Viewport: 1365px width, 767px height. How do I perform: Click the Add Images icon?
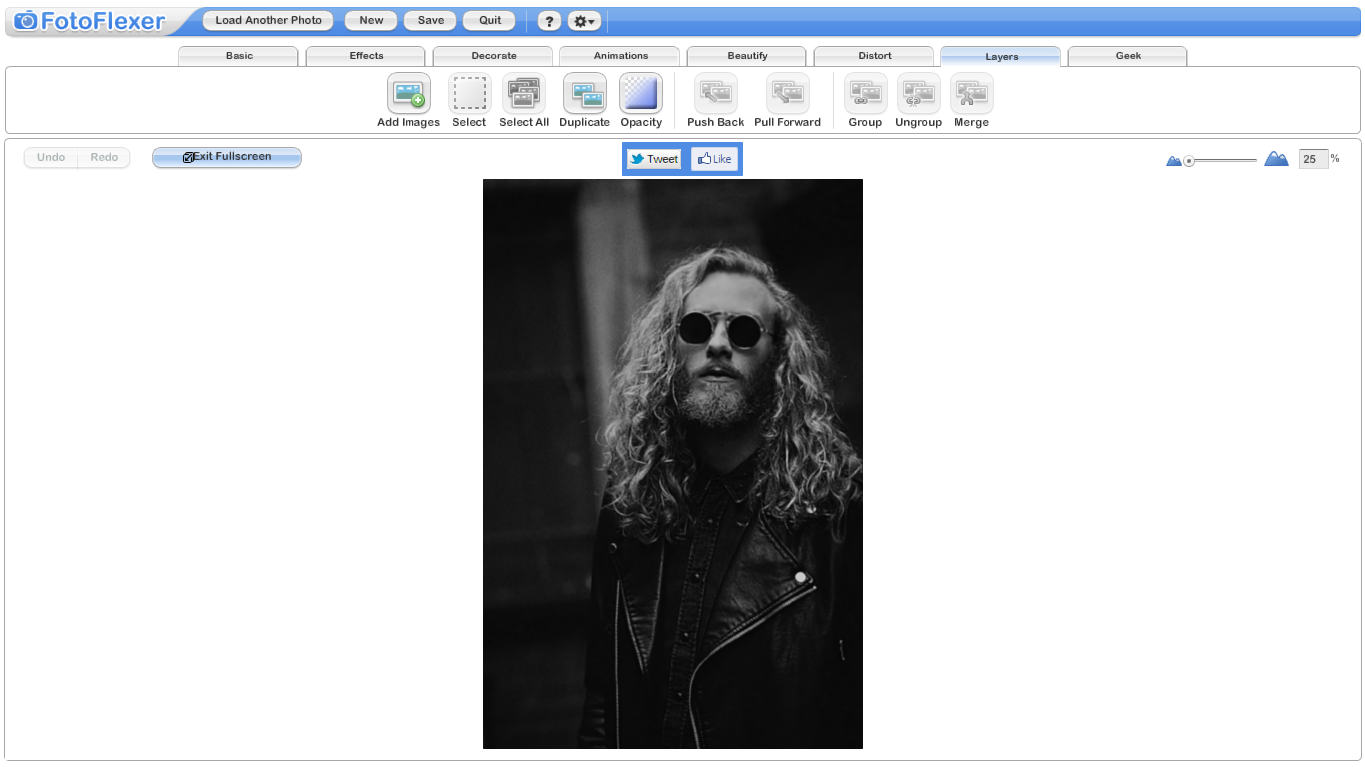408,94
